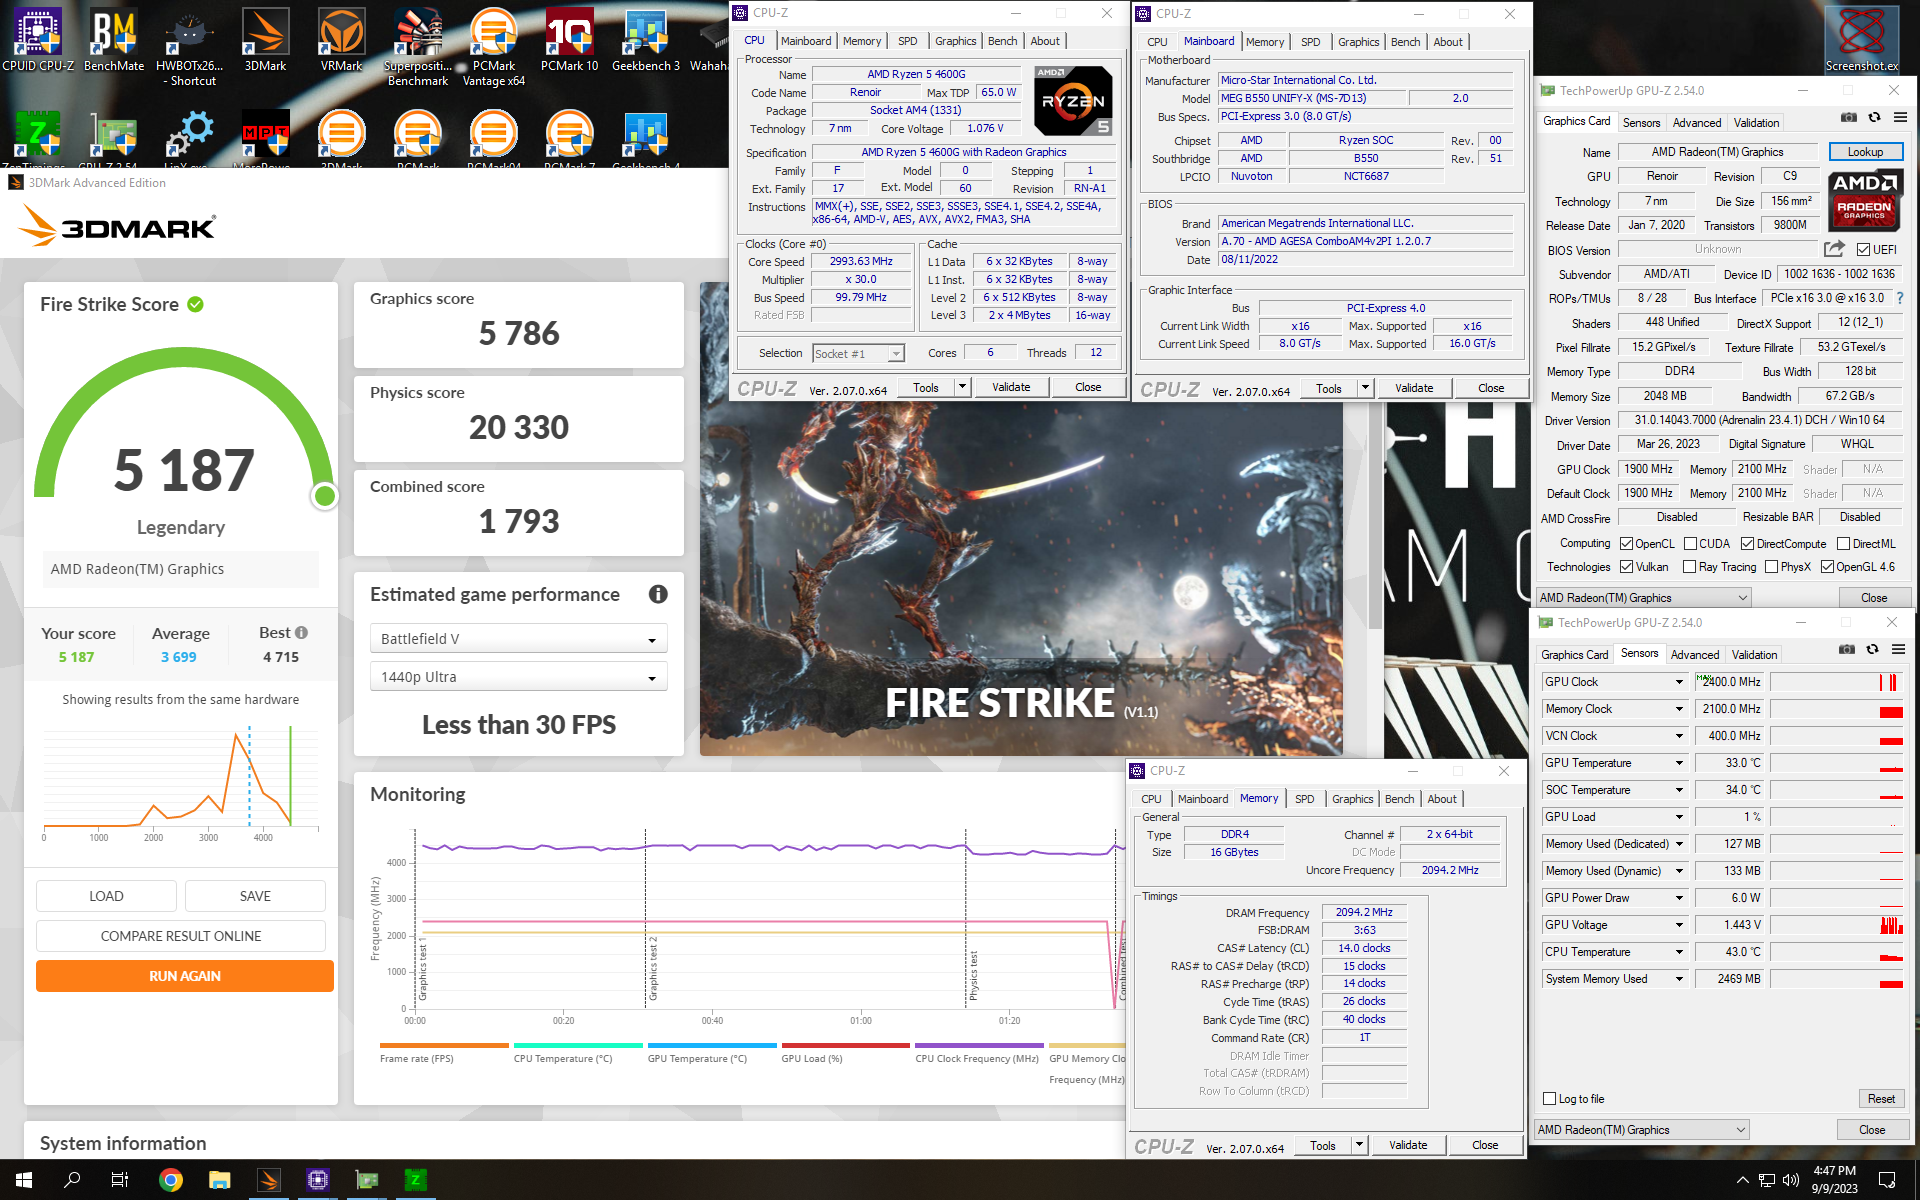Click the GPU Temperature blue legend line
Viewport: 1920px width, 1200px height.
[712, 1046]
